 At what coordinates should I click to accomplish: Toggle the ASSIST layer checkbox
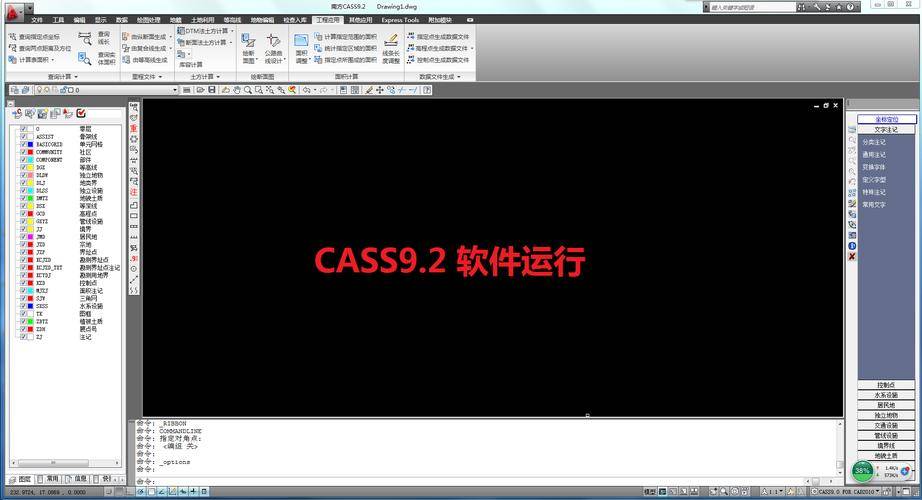pos(24,136)
